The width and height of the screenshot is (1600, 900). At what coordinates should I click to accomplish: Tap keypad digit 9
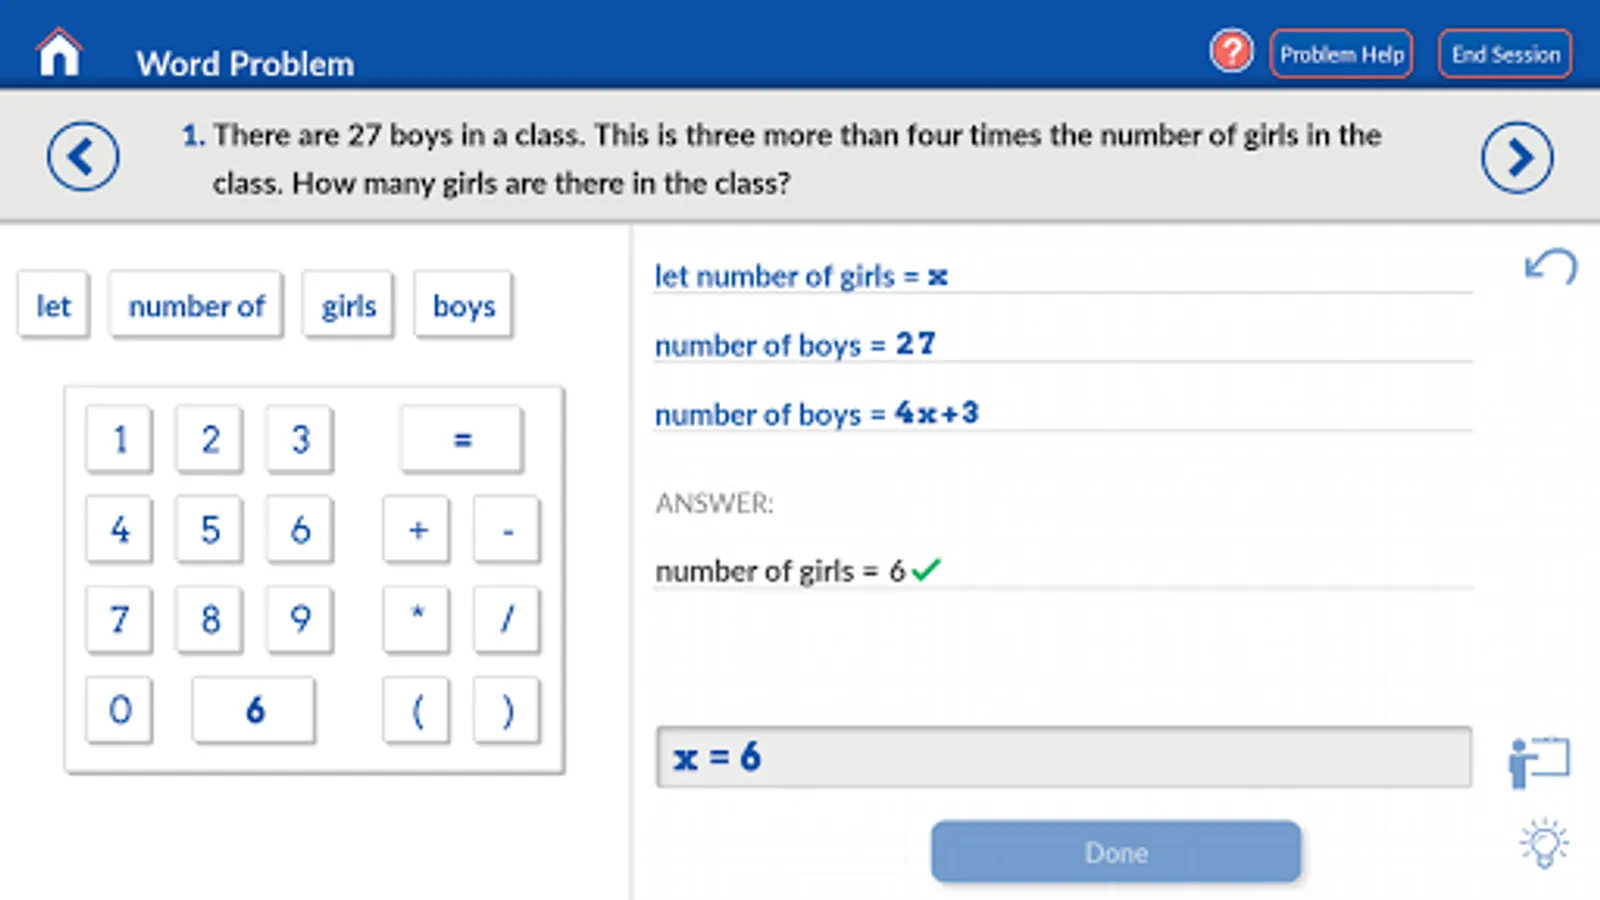click(300, 619)
